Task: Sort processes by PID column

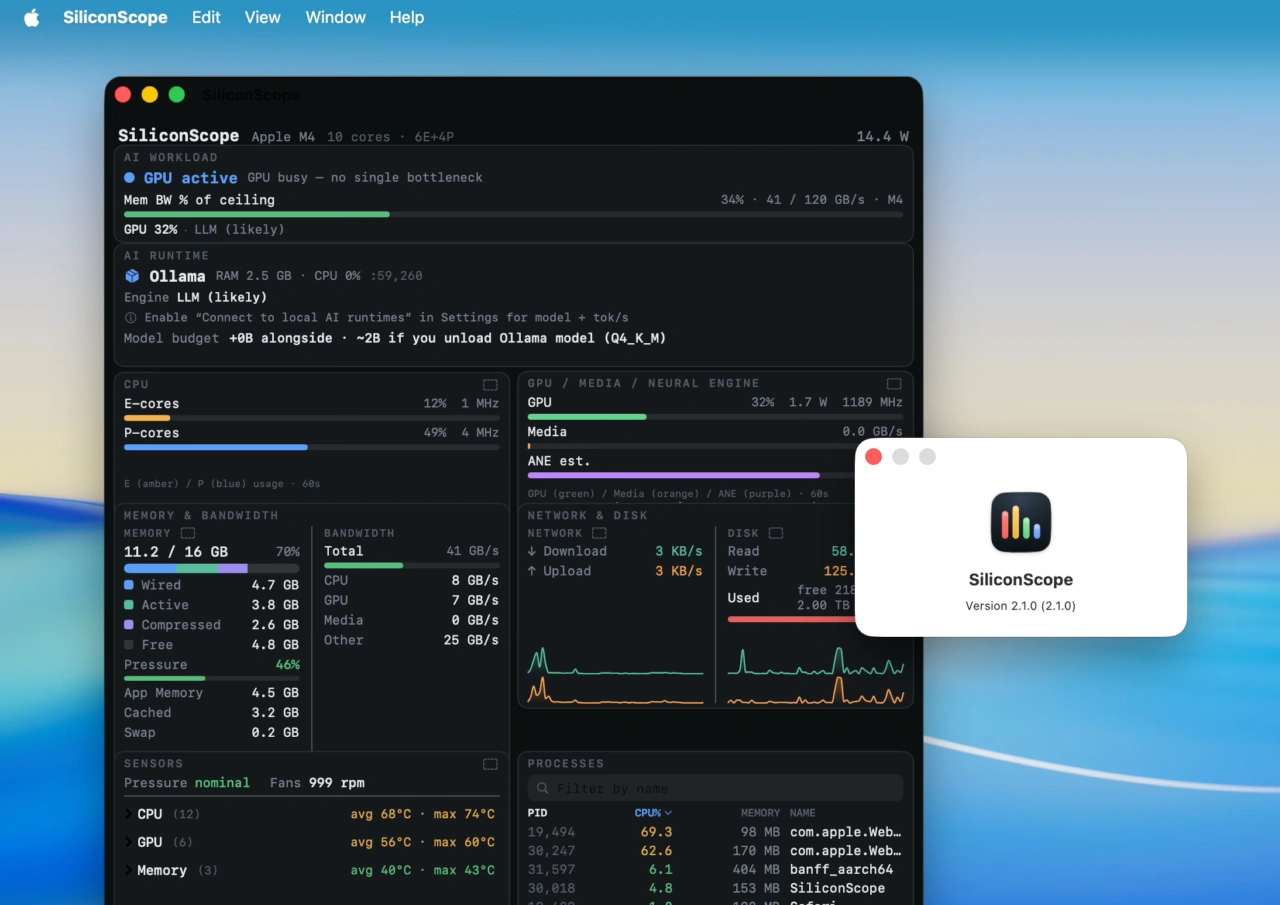Action: click(537, 813)
